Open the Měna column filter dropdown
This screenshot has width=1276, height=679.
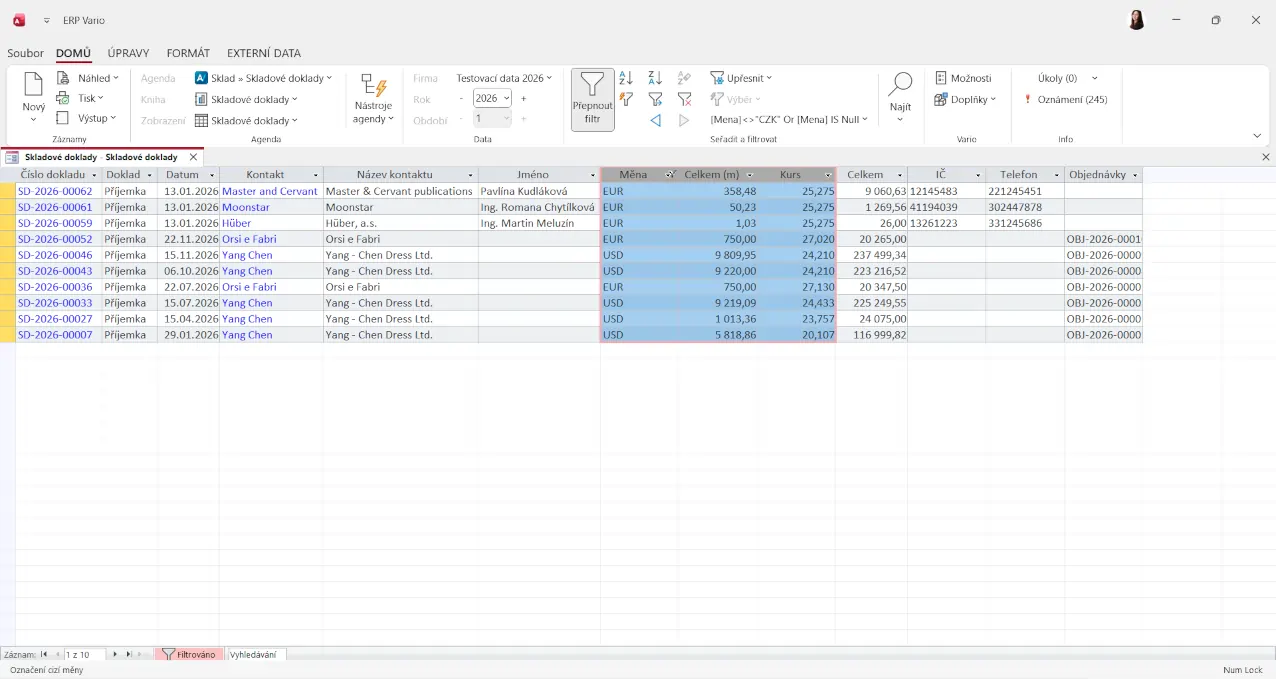[670, 175]
